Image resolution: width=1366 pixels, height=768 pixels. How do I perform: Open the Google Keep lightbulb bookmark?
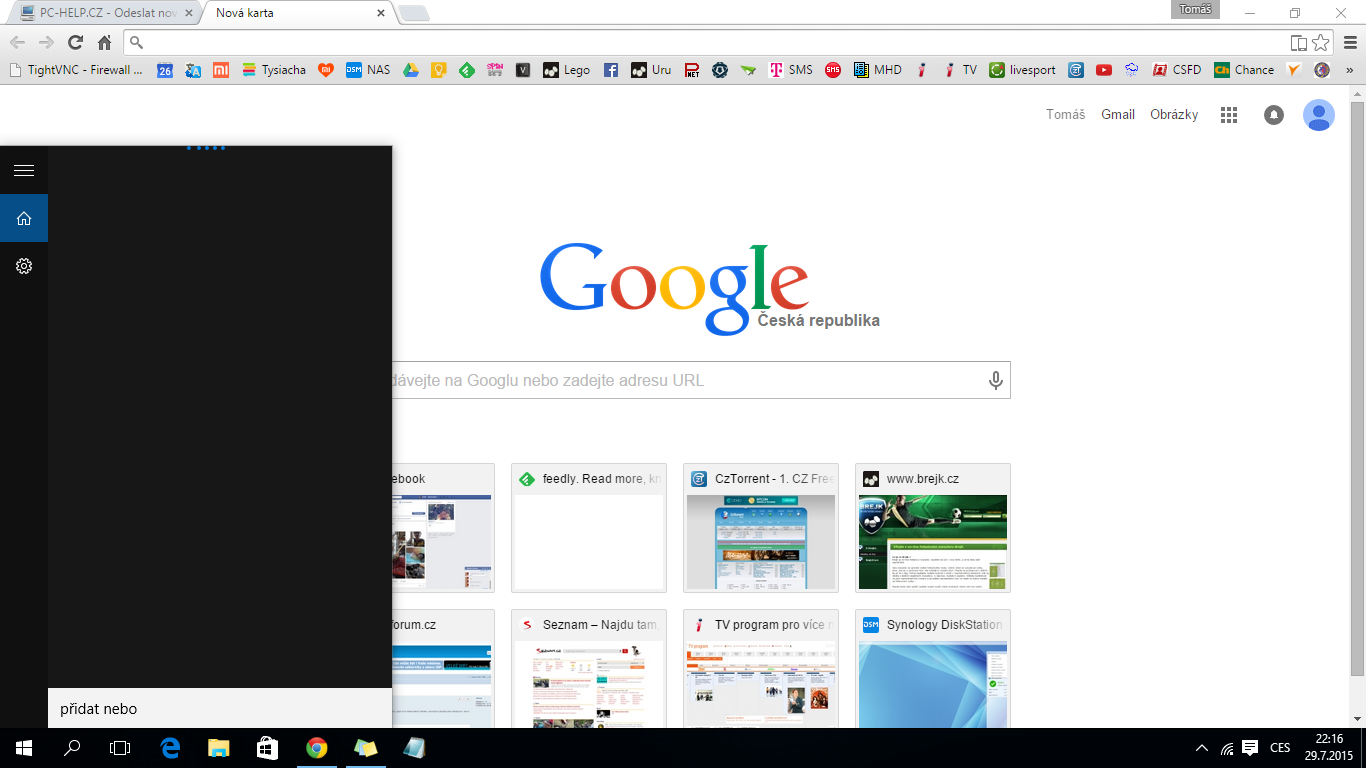tap(438, 70)
